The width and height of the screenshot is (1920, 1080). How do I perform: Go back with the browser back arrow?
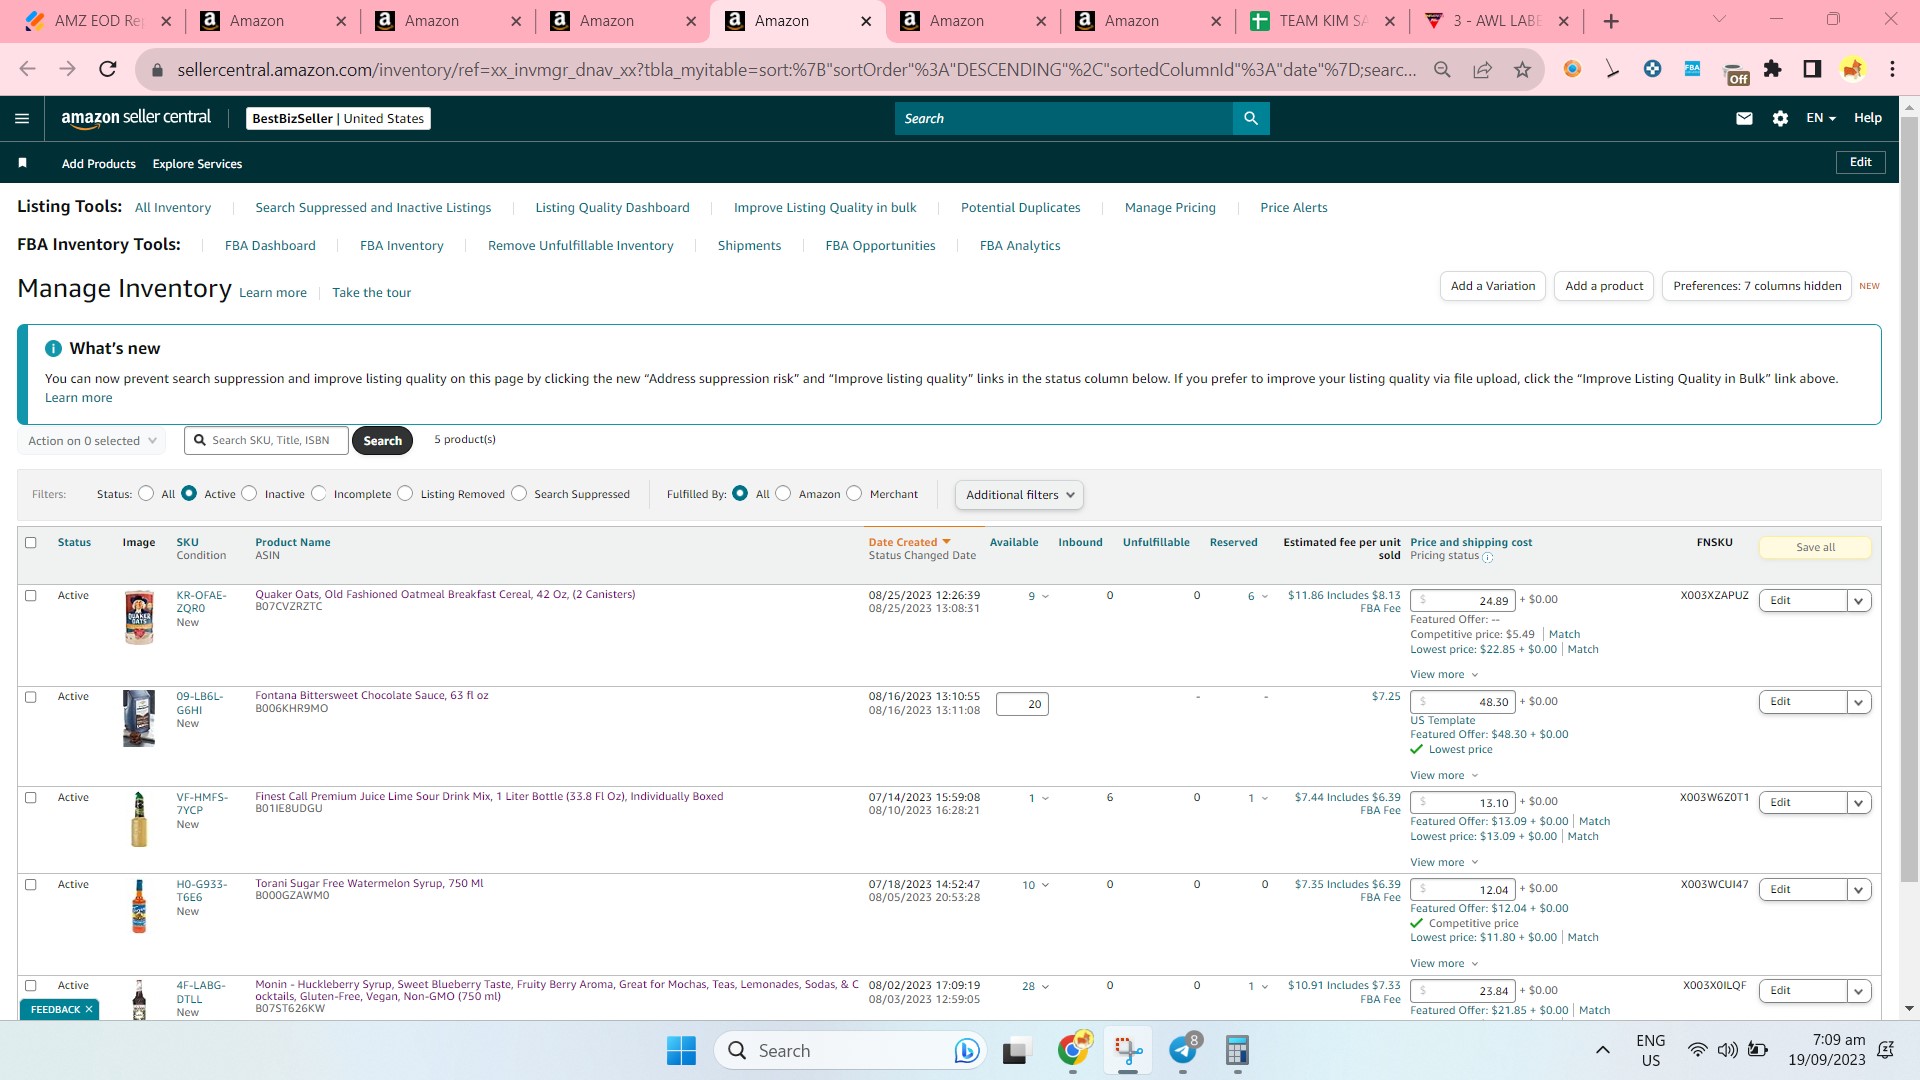[x=27, y=69]
